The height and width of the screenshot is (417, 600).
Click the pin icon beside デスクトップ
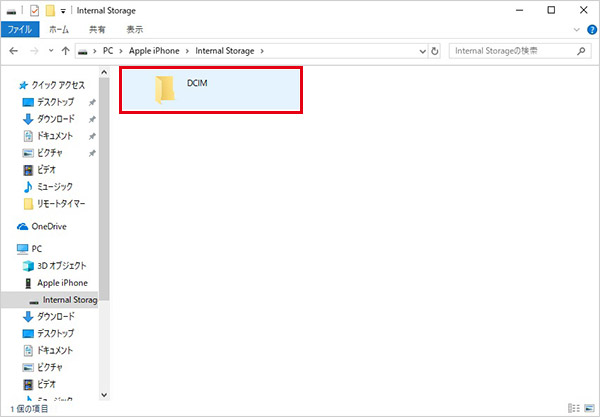[x=92, y=103]
